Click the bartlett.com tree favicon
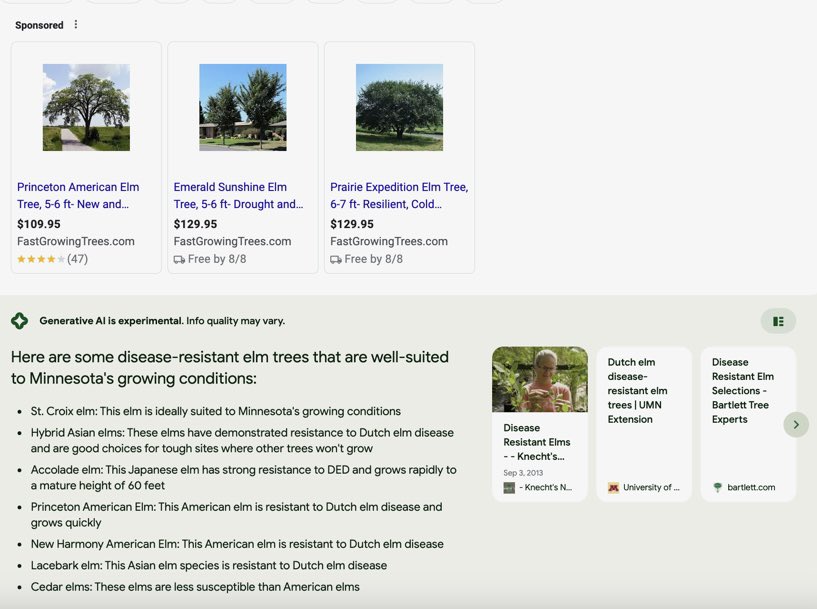The width and height of the screenshot is (817, 609). pos(719,487)
